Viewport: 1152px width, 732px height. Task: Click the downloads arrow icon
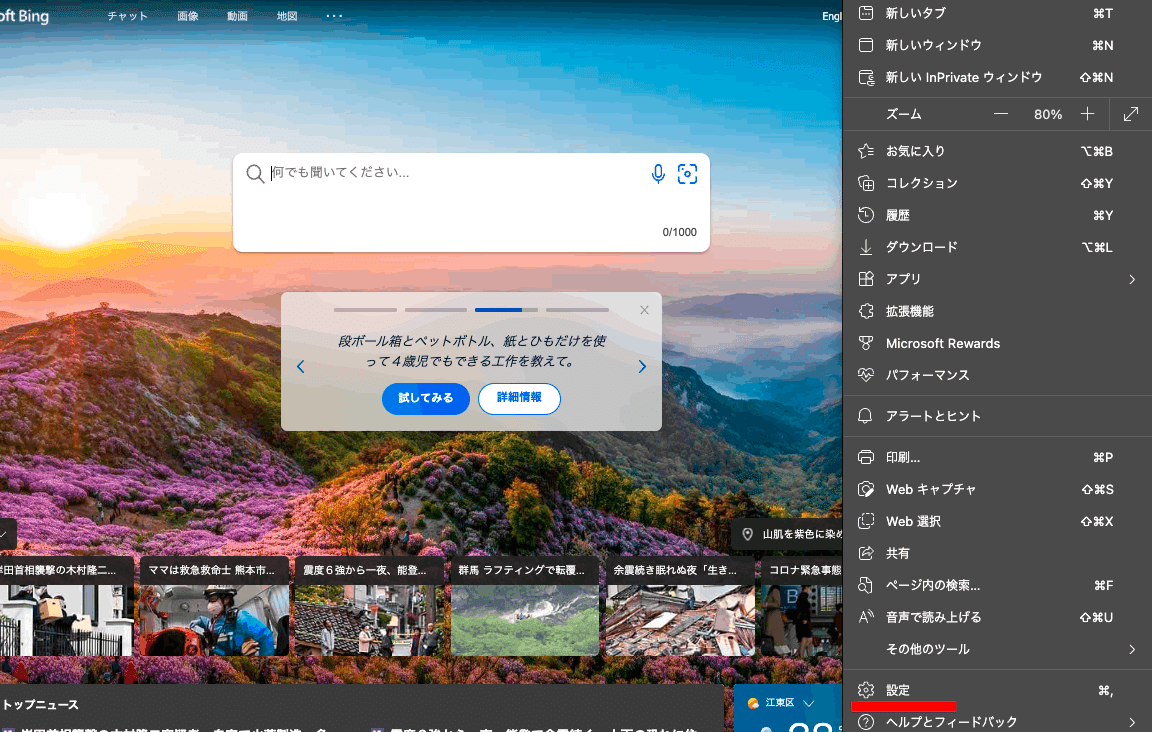(866, 247)
